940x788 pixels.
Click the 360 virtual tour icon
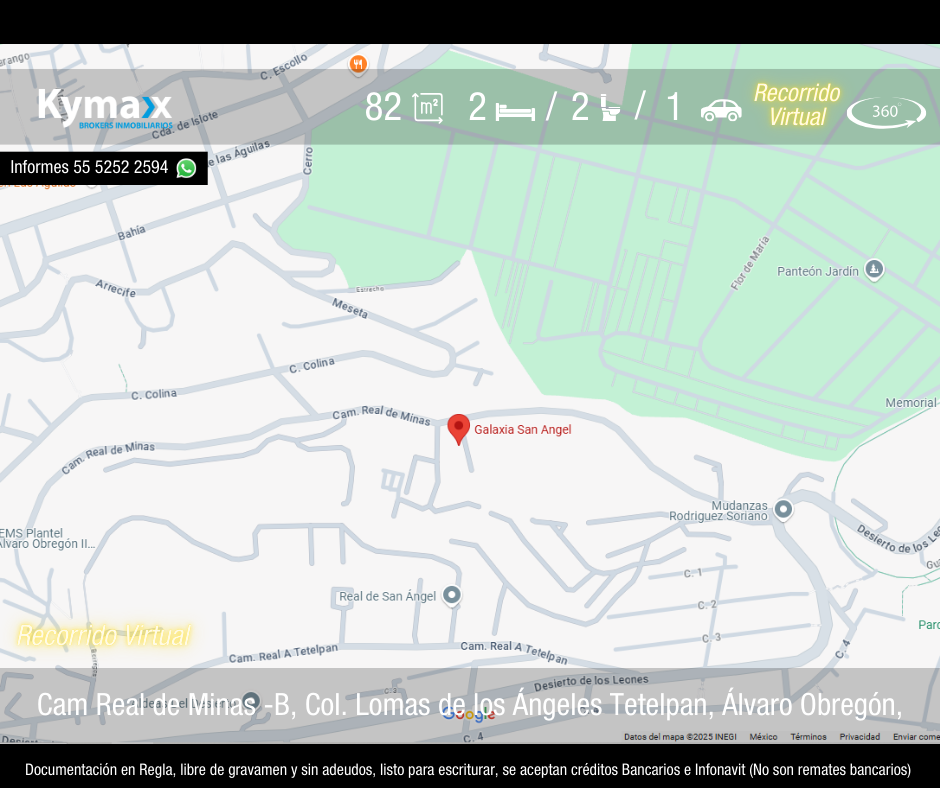pyautogui.click(x=886, y=112)
